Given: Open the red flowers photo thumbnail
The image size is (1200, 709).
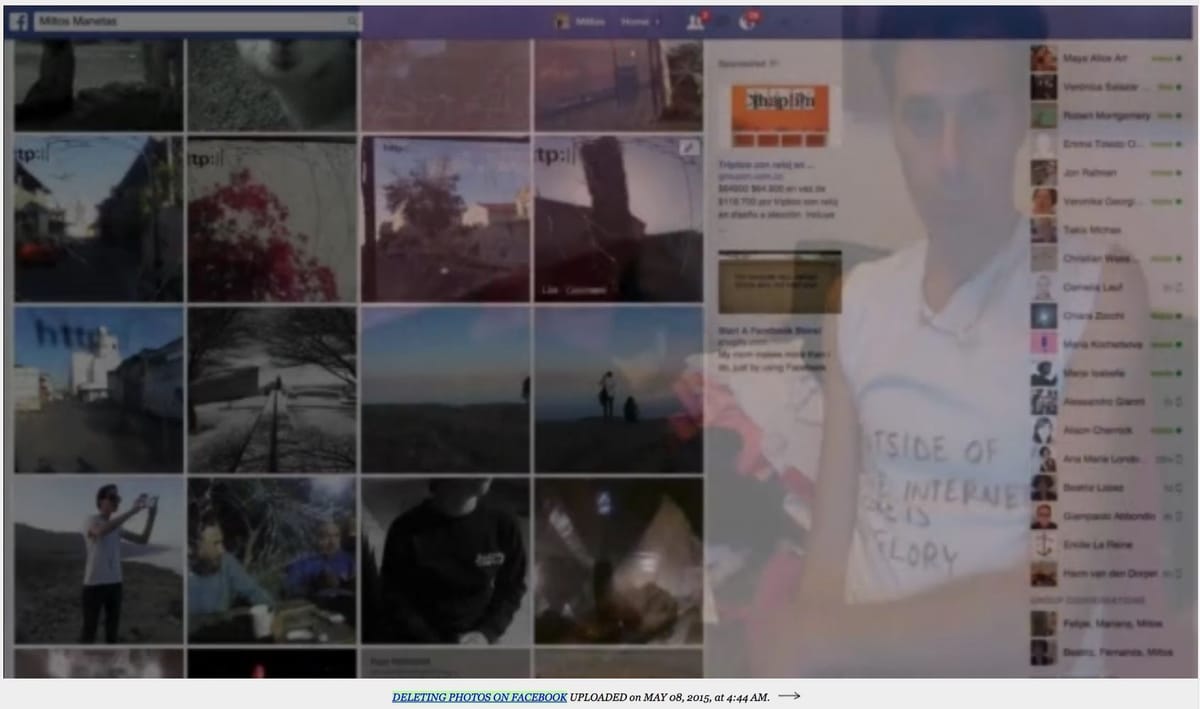Looking at the screenshot, I should coord(272,219).
